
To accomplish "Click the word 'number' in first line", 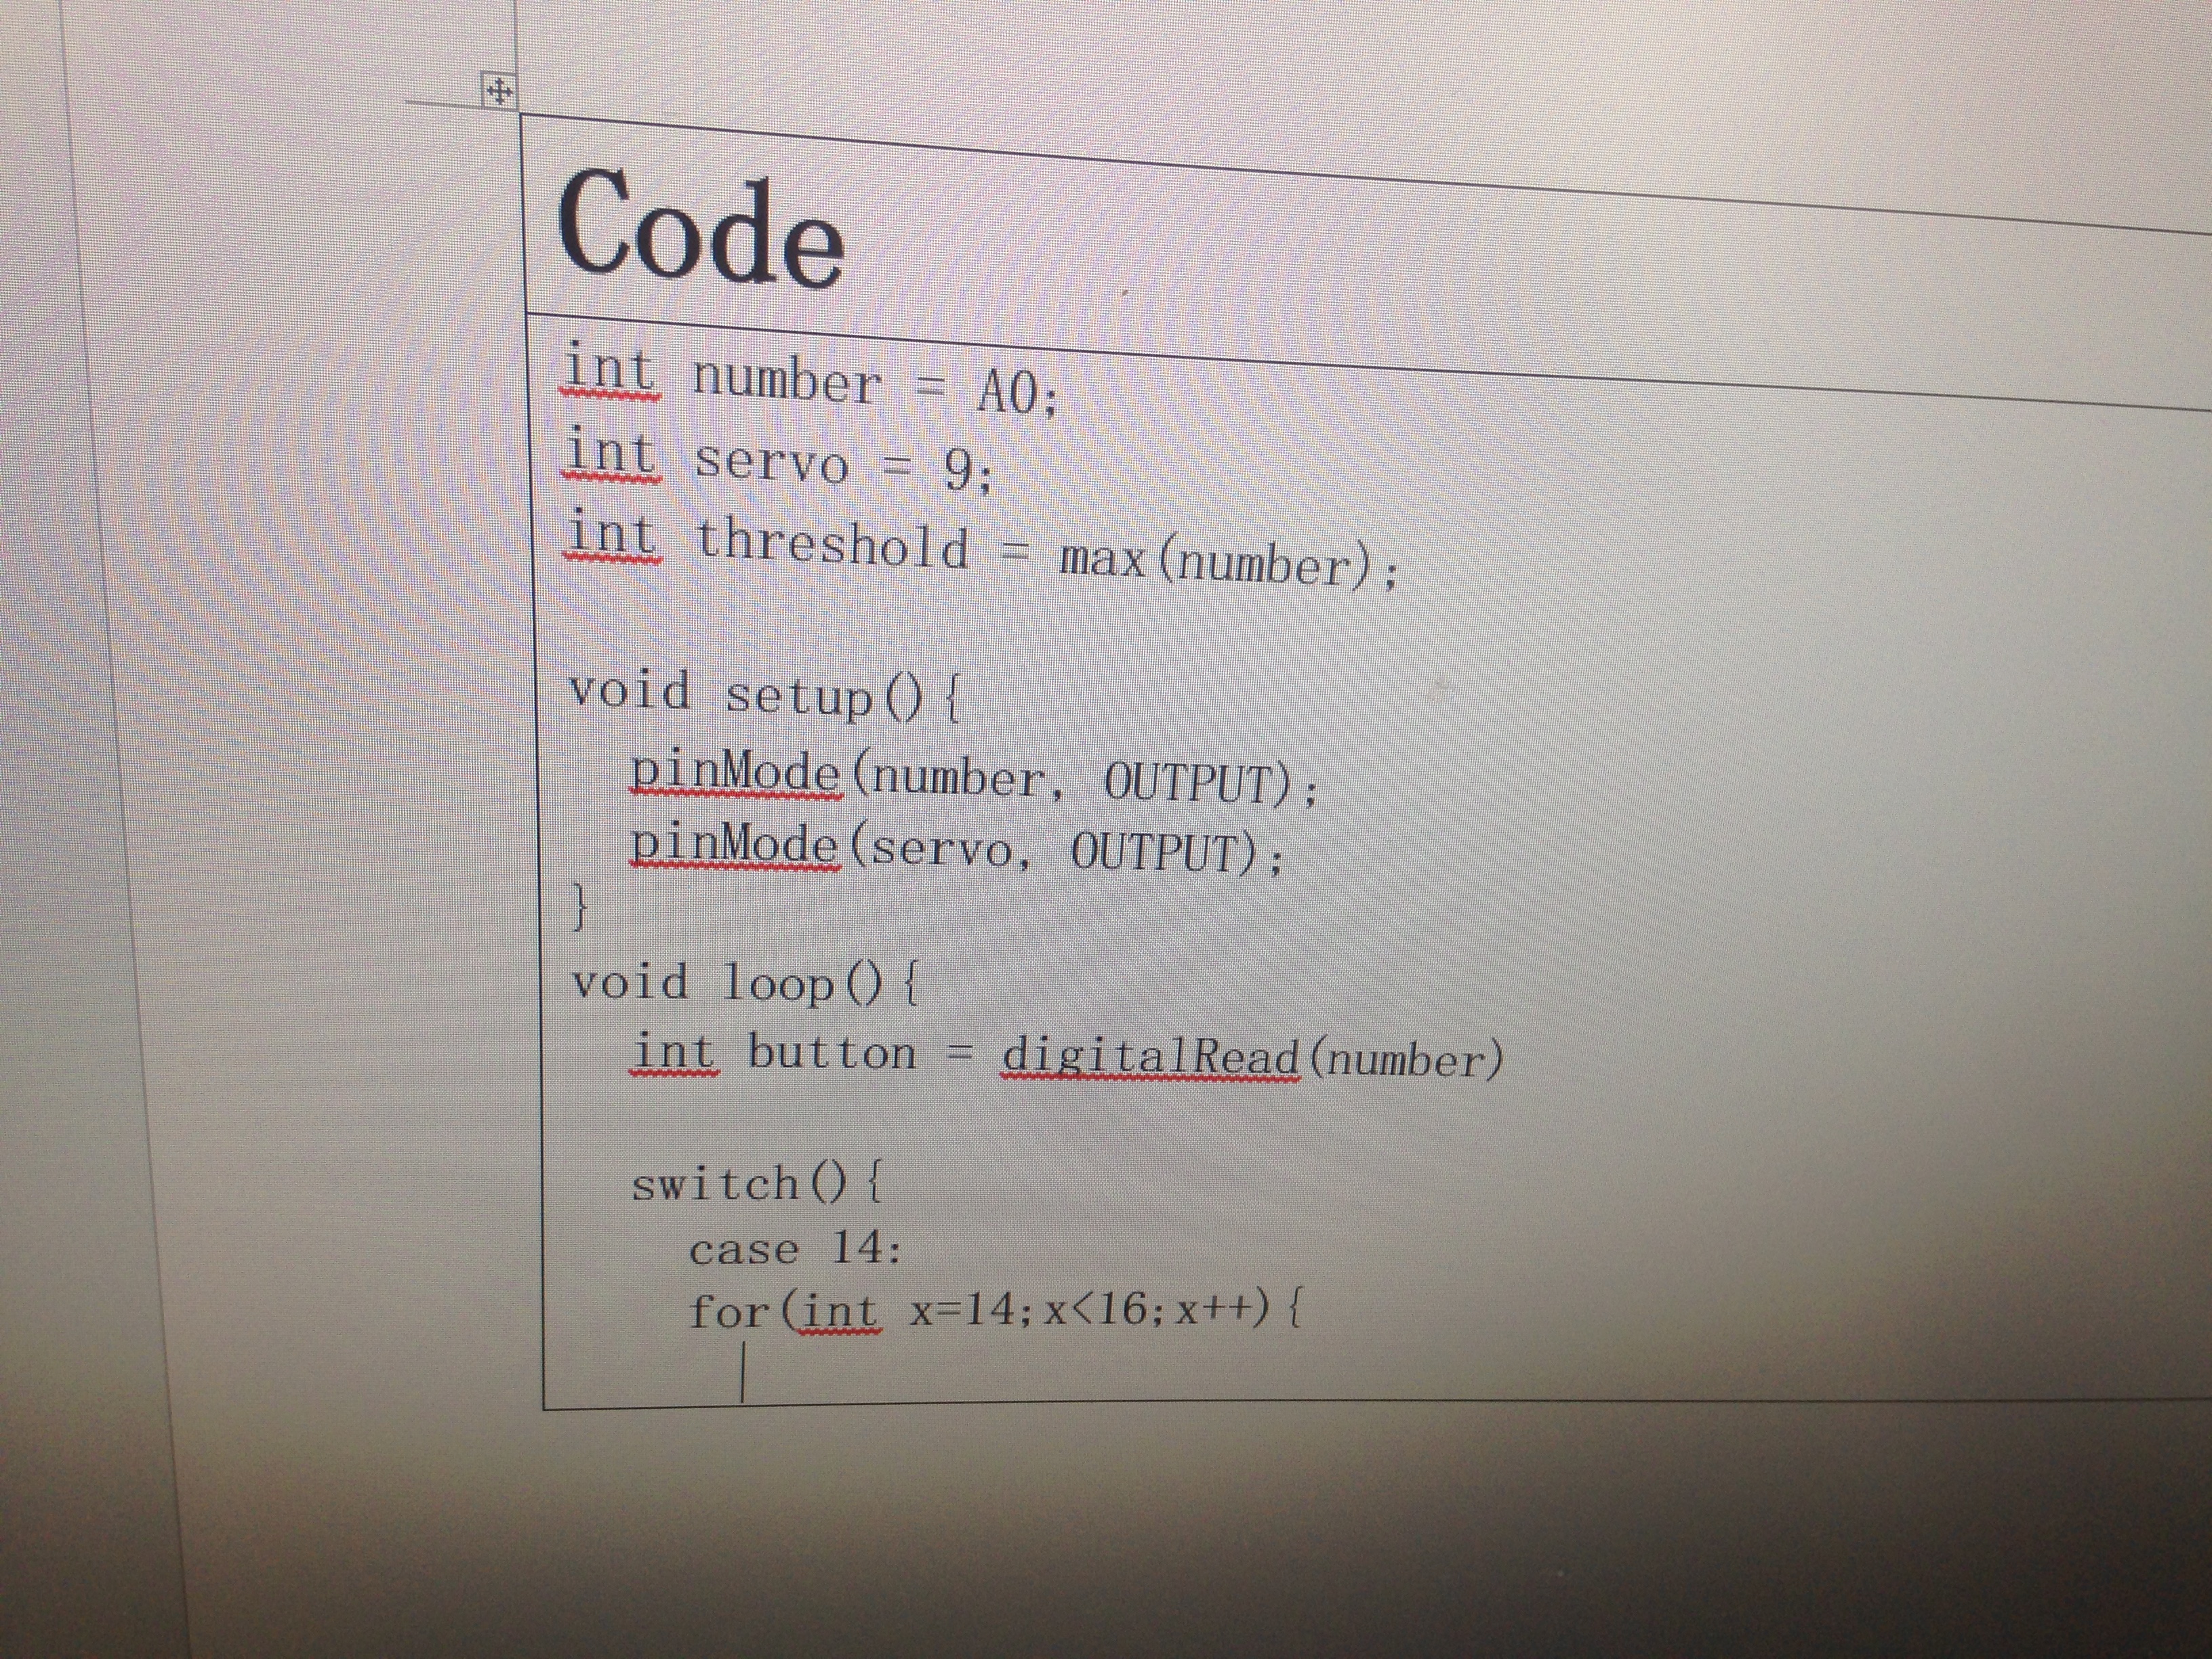I will tap(787, 381).
